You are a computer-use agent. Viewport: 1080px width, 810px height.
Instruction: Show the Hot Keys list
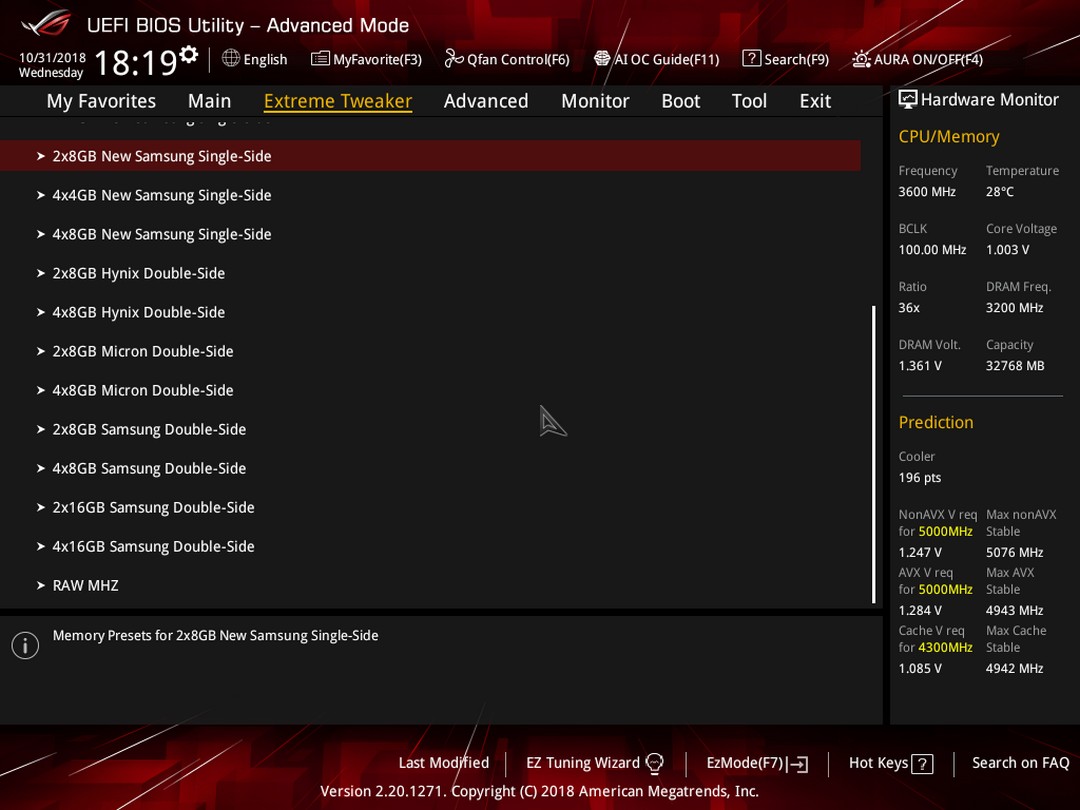pos(891,763)
